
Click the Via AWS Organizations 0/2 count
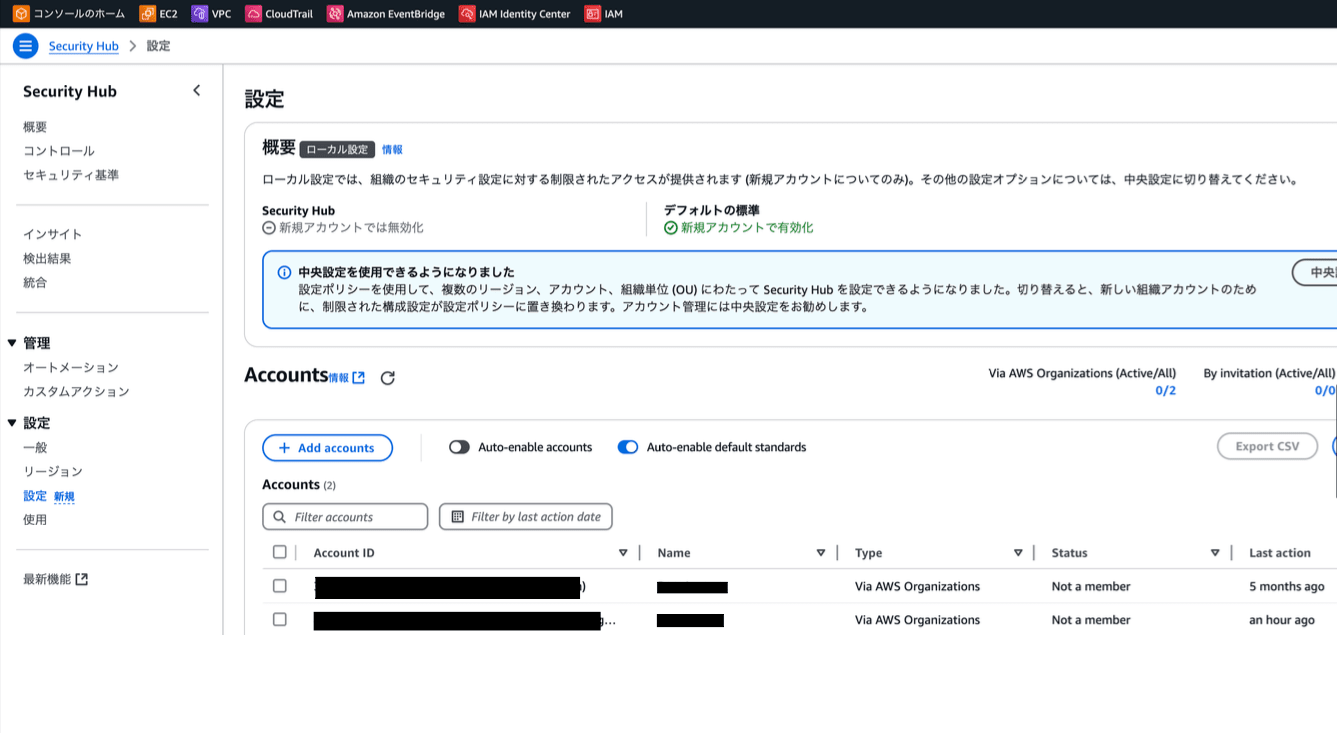click(x=1166, y=391)
